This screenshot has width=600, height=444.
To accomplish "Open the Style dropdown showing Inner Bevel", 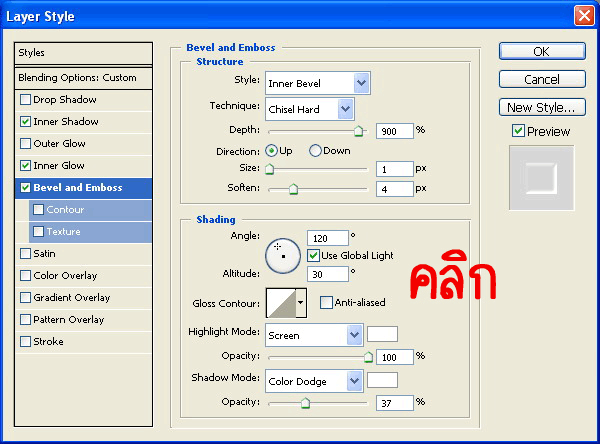I will coord(316,83).
